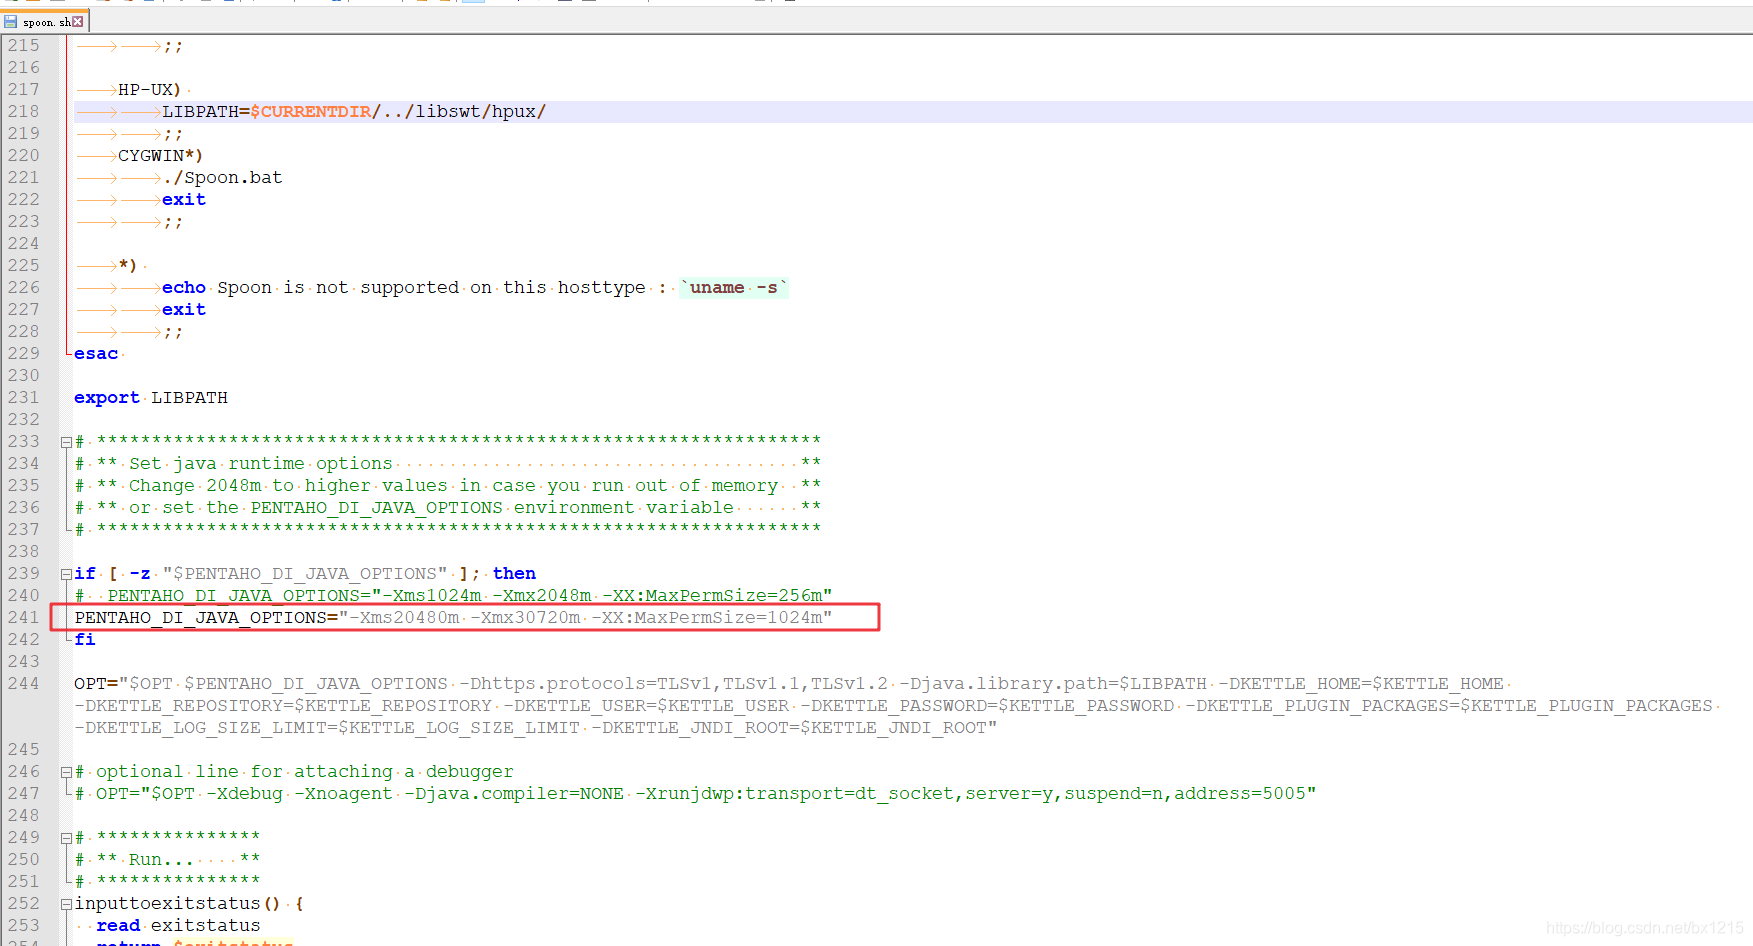Image resolution: width=1753 pixels, height=946 pixels.
Task: Click the 'Set java runtime options' comment
Action: 260,463
